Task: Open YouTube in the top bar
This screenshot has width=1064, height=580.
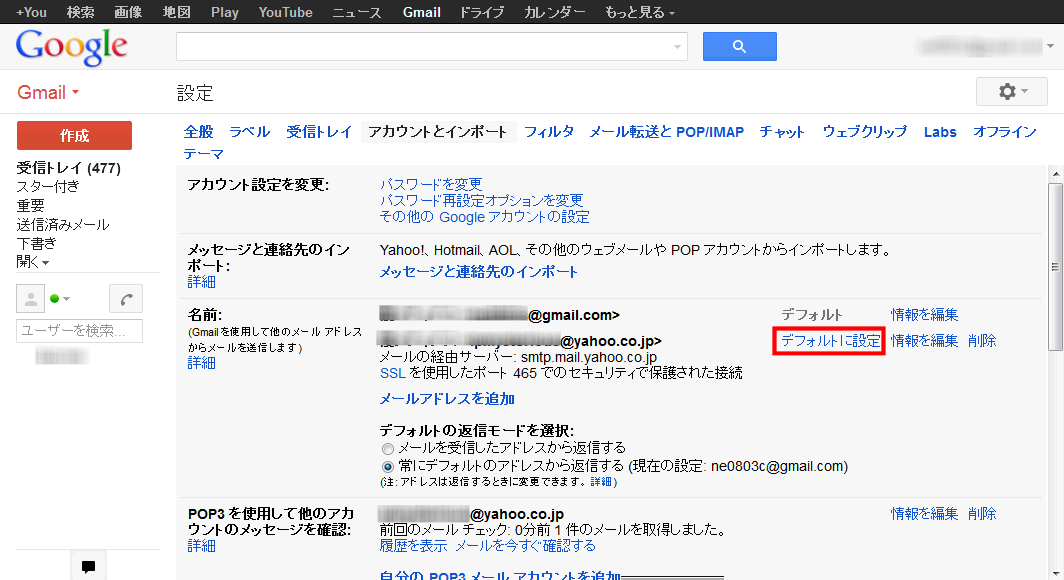Action: pos(285,12)
